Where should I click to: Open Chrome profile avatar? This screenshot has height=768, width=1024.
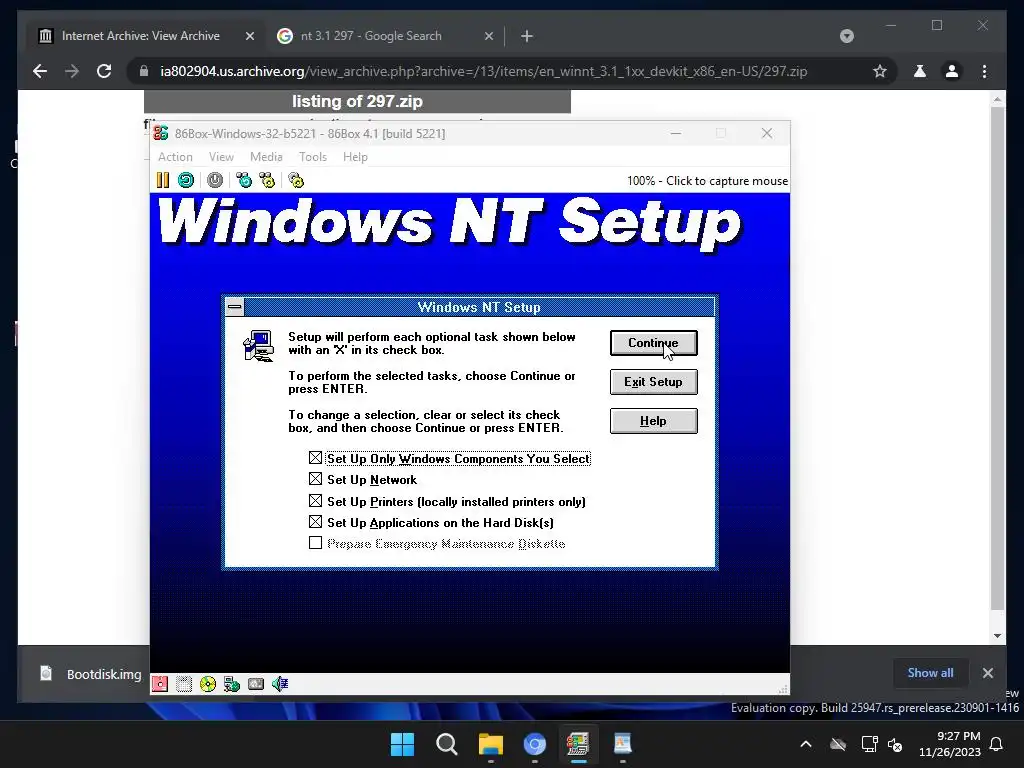click(x=952, y=71)
